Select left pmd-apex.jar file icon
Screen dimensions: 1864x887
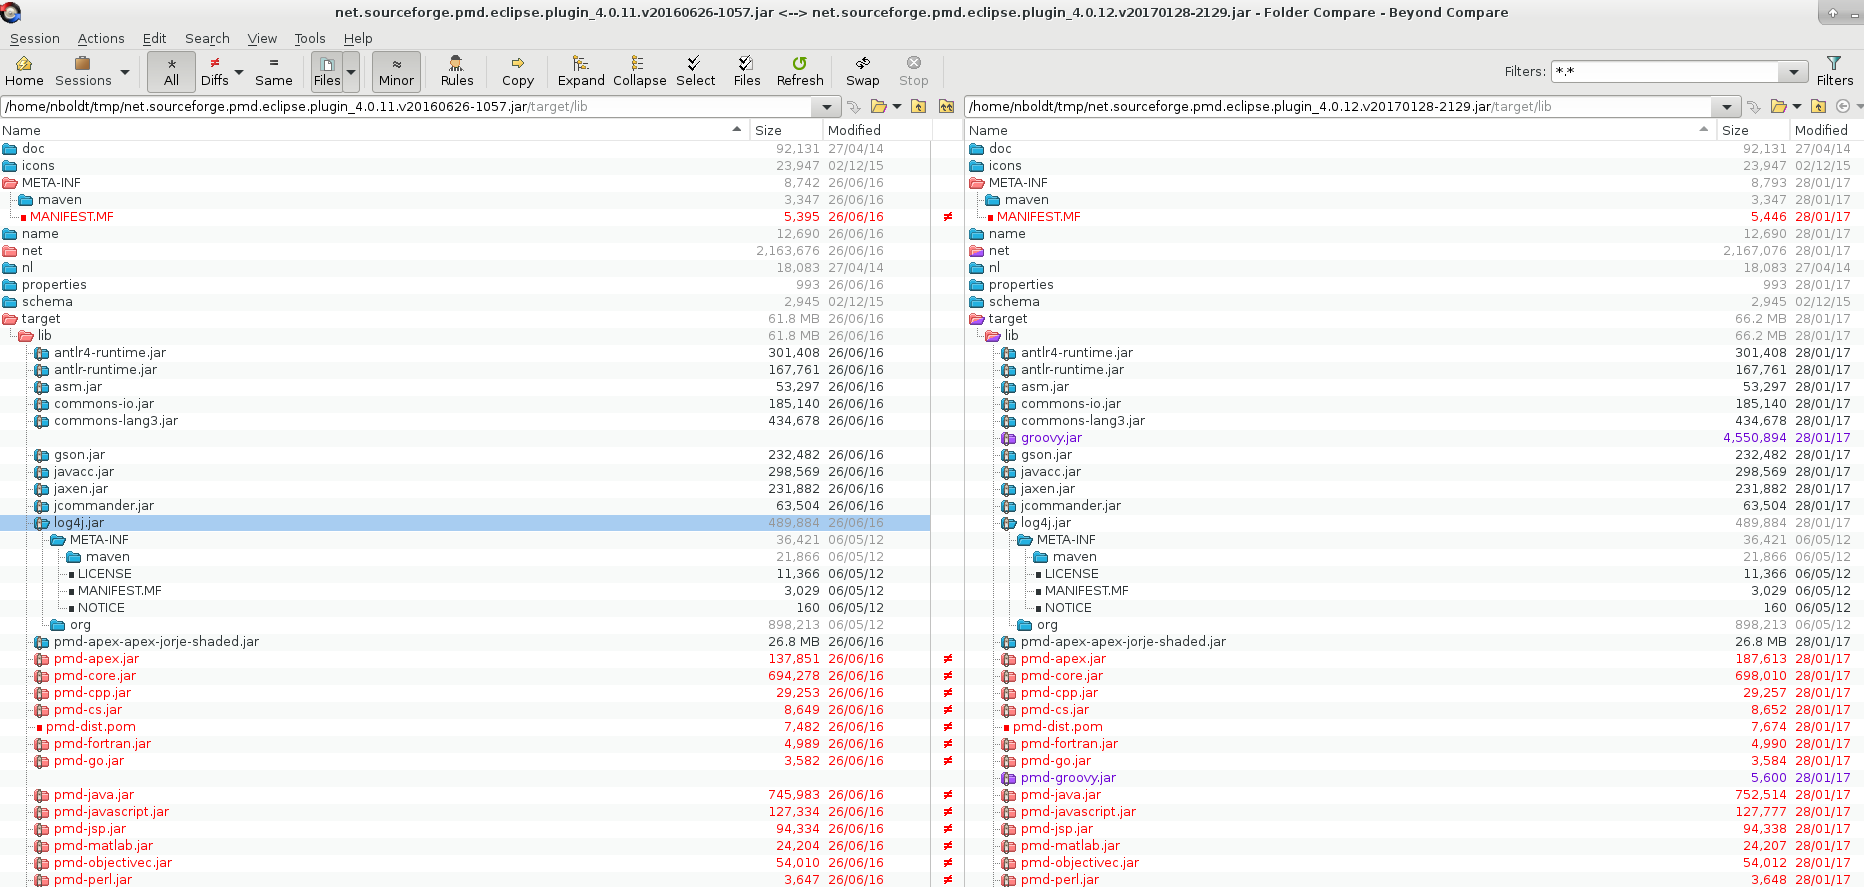pyautogui.click(x=42, y=659)
